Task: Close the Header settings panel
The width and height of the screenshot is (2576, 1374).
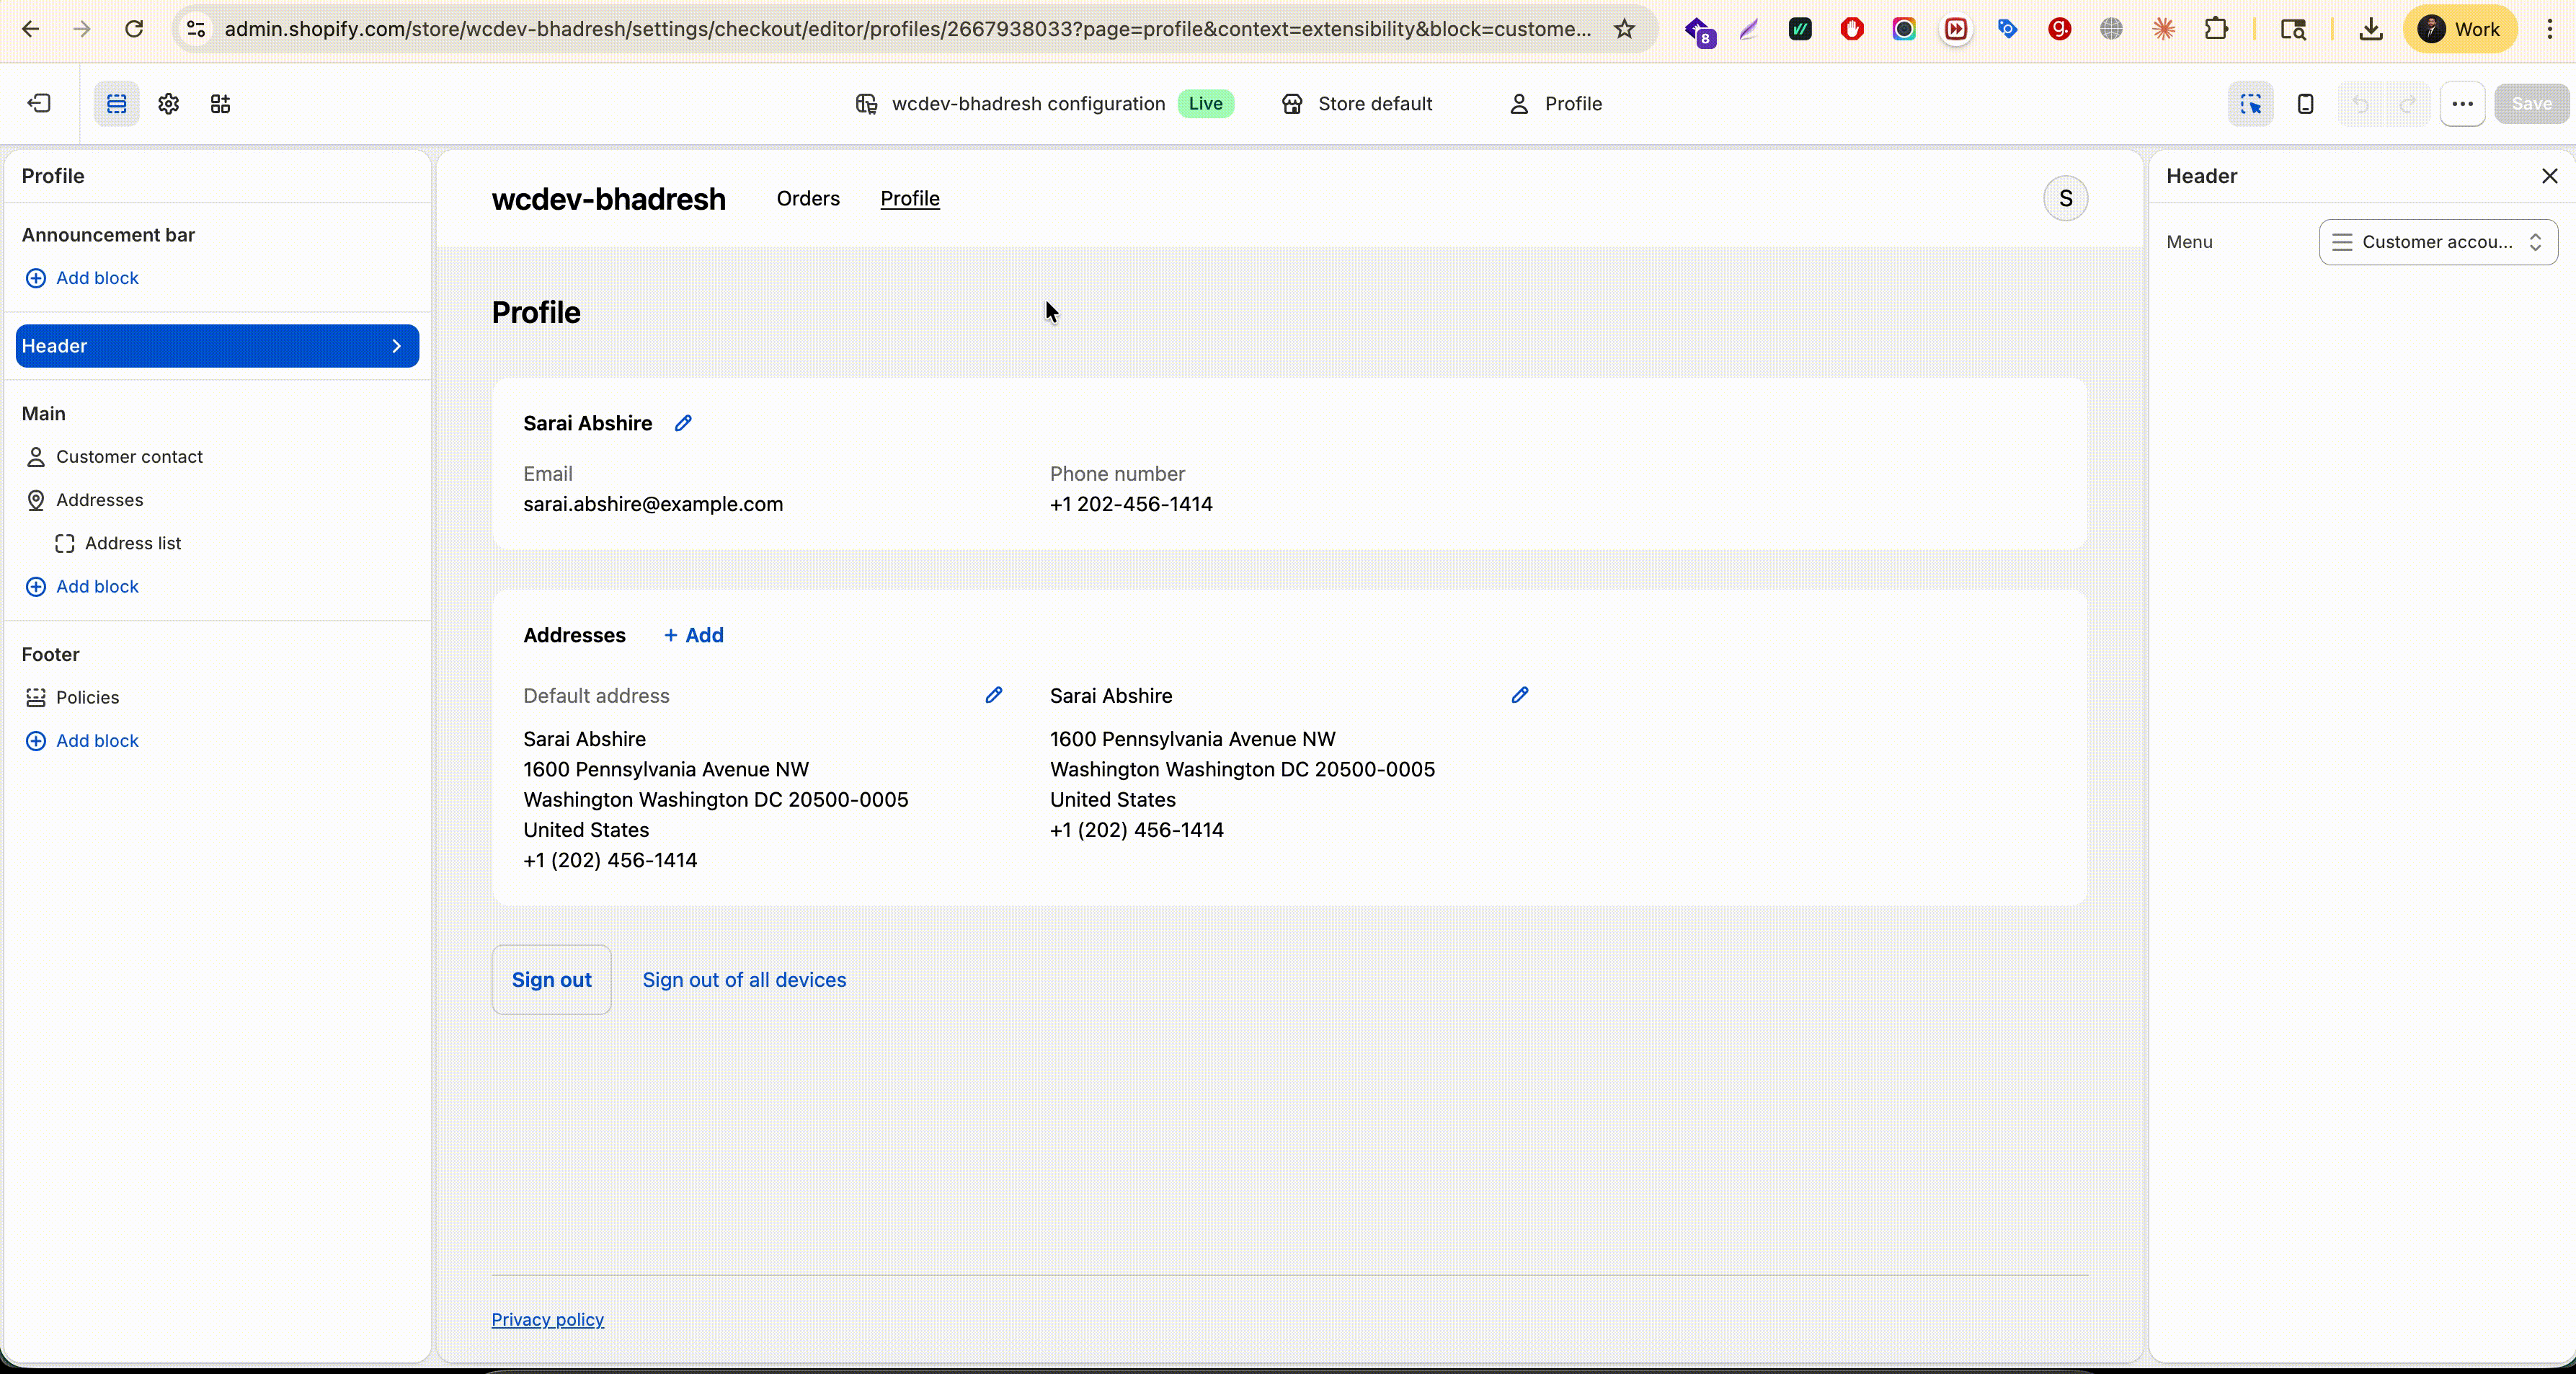Action: (2550, 176)
